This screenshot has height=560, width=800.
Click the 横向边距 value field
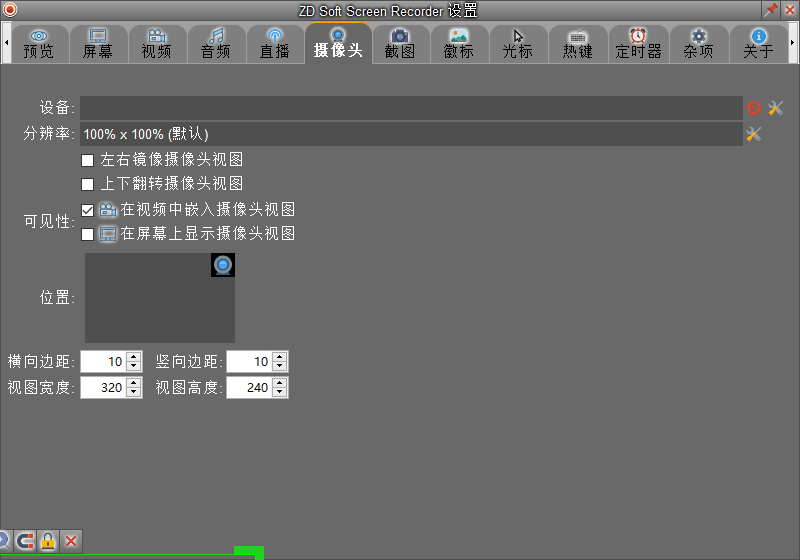click(x=103, y=362)
